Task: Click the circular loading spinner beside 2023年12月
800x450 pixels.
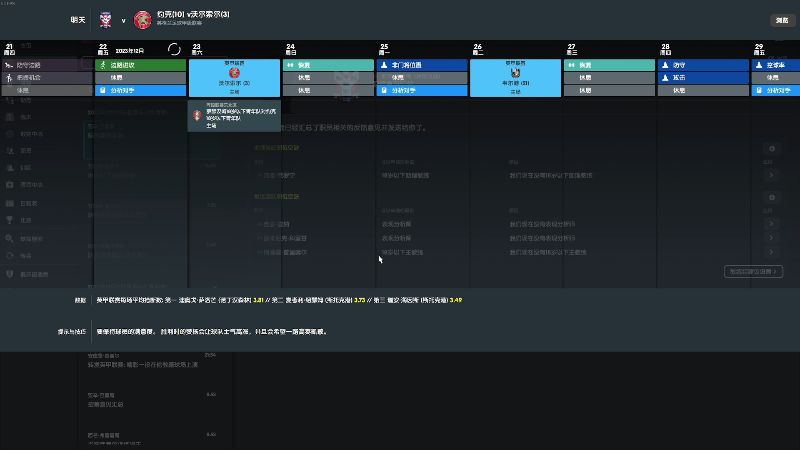Action: (174, 49)
